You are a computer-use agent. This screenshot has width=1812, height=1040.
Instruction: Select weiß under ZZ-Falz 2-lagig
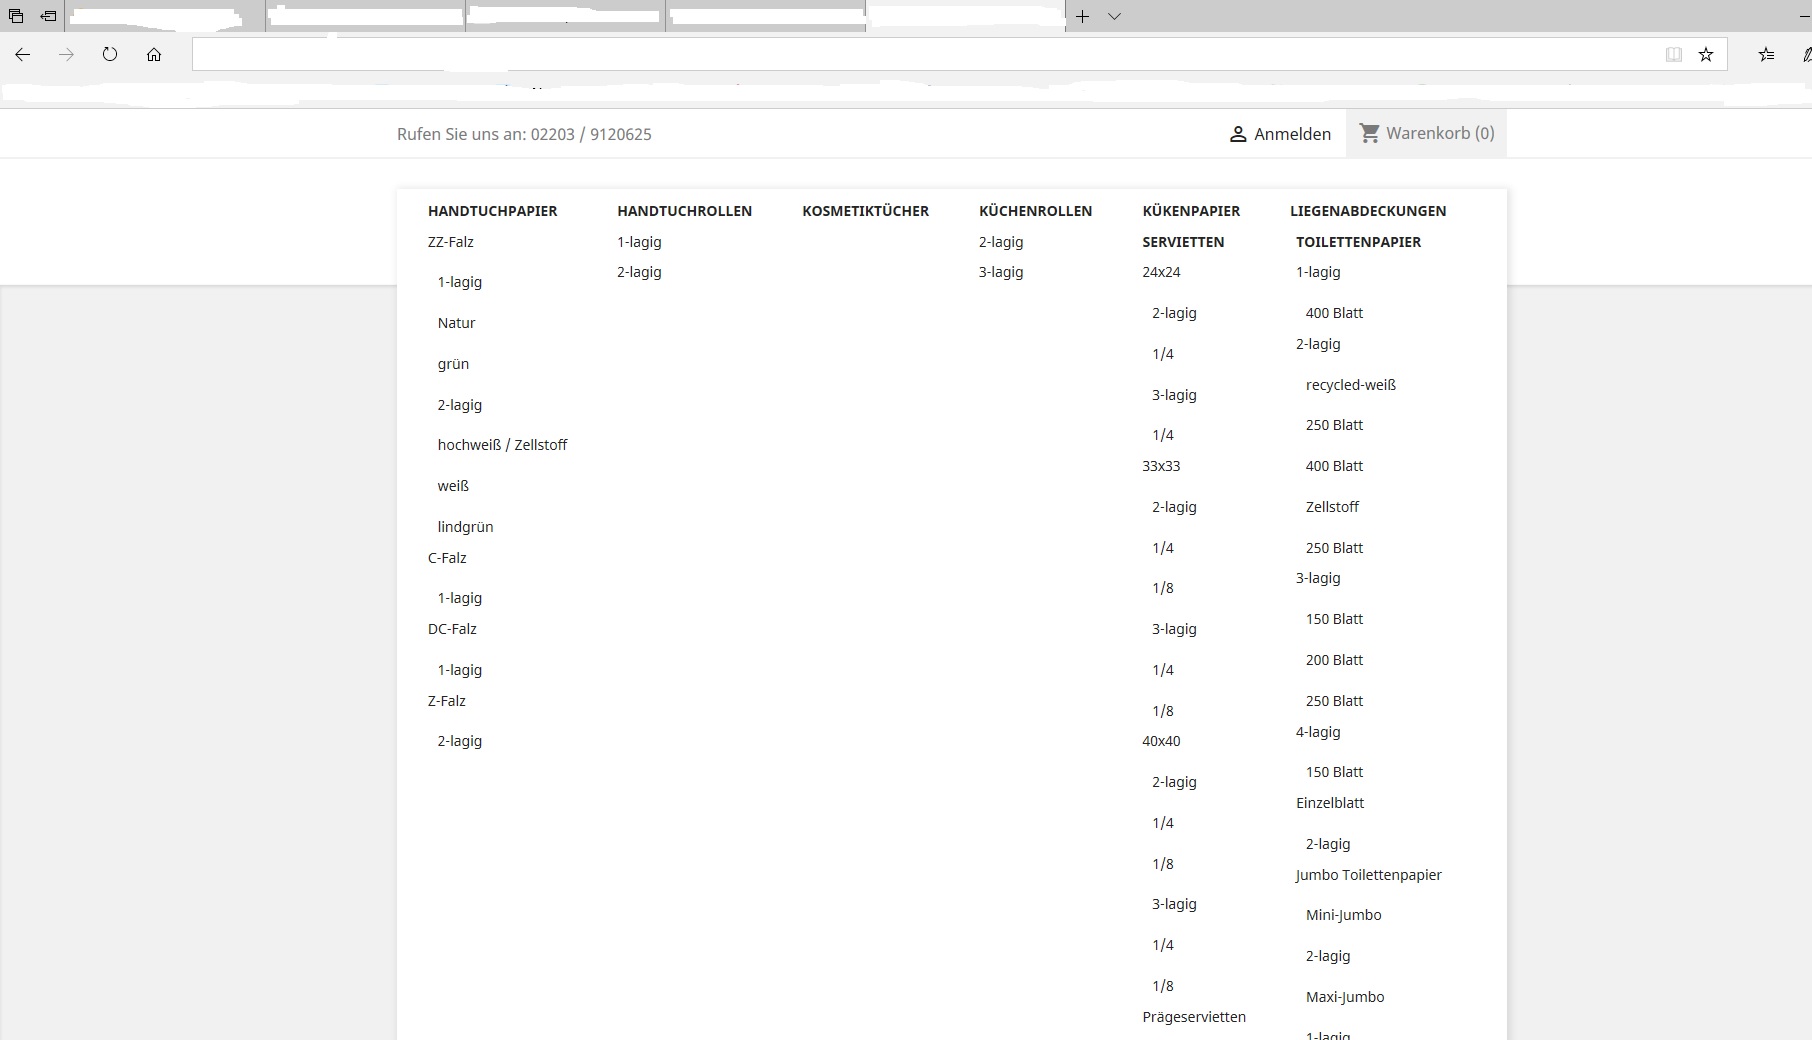tap(453, 486)
